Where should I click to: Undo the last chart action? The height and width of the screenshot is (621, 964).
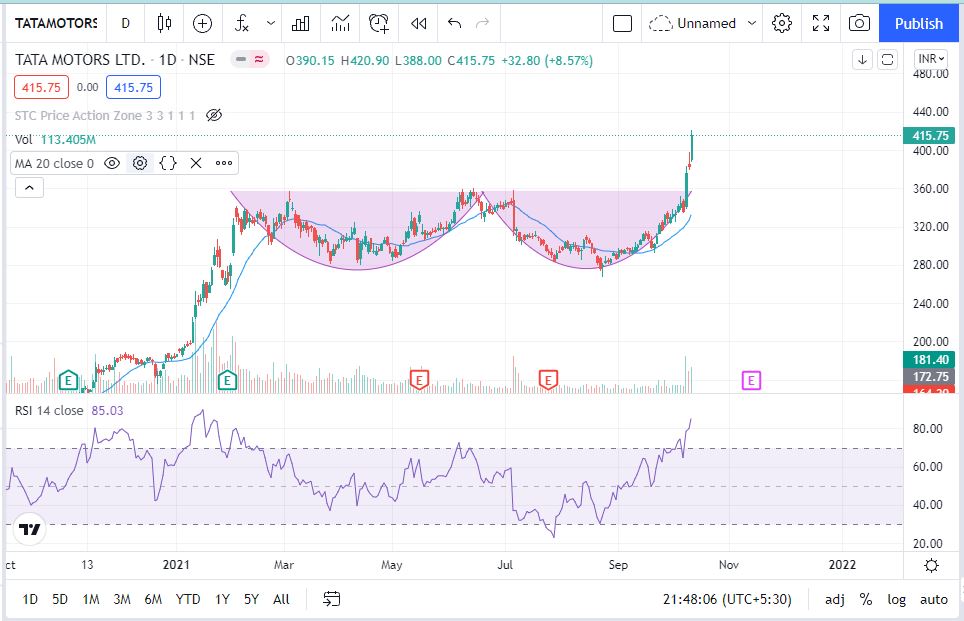click(x=454, y=23)
